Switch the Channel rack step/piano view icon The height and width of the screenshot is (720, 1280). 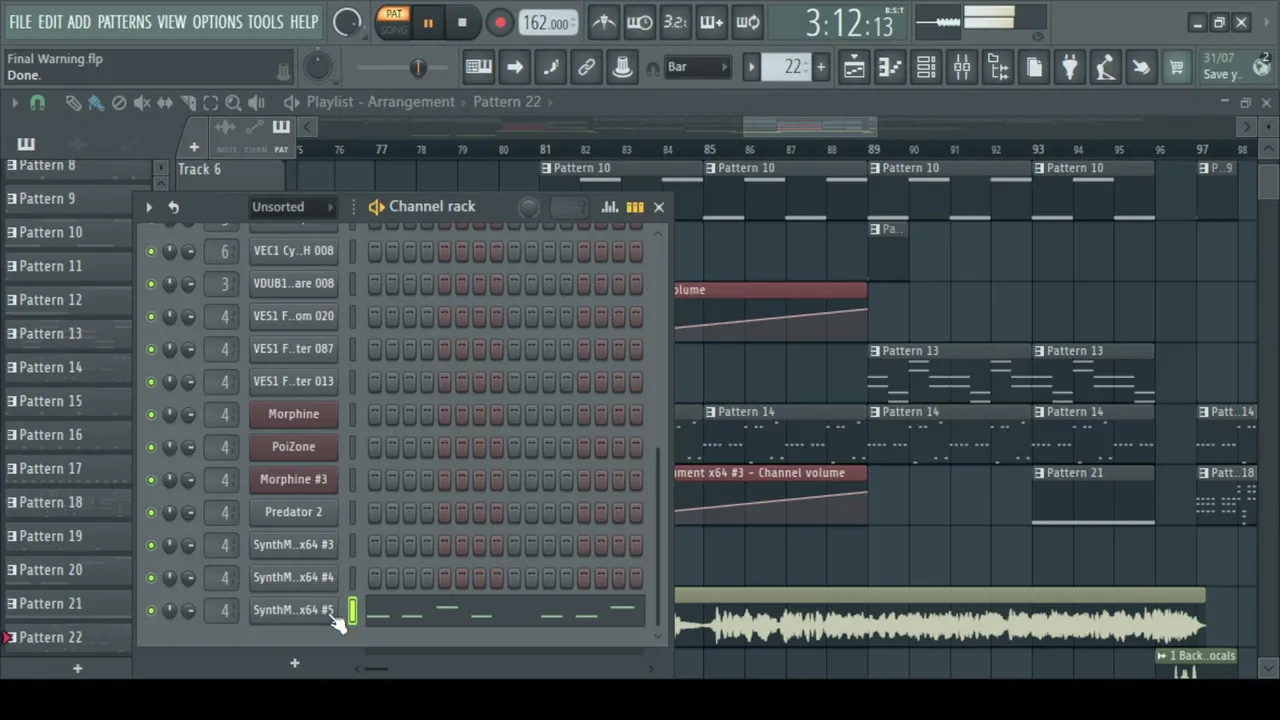click(635, 207)
